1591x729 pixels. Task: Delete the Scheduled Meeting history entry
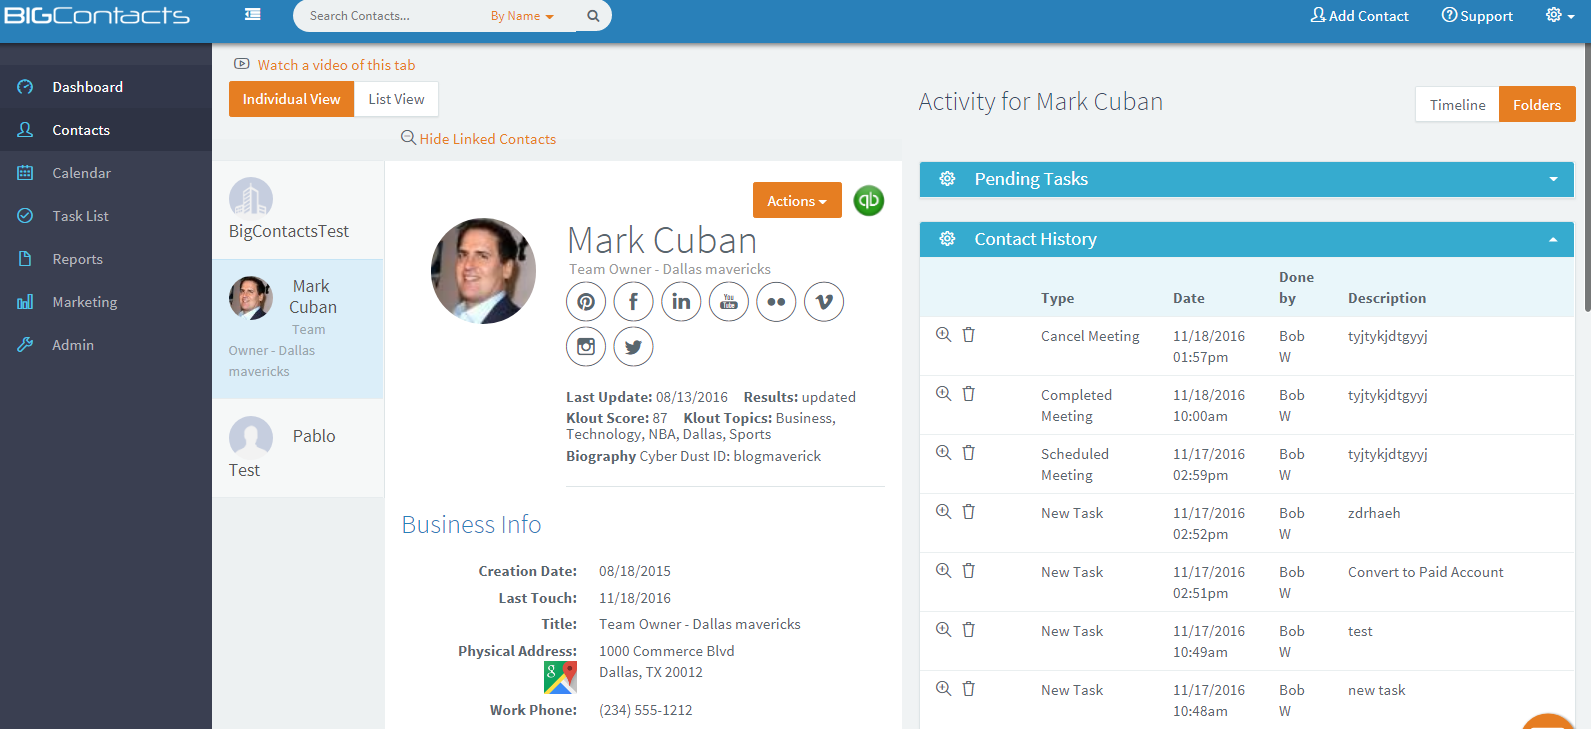(x=968, y=453)
